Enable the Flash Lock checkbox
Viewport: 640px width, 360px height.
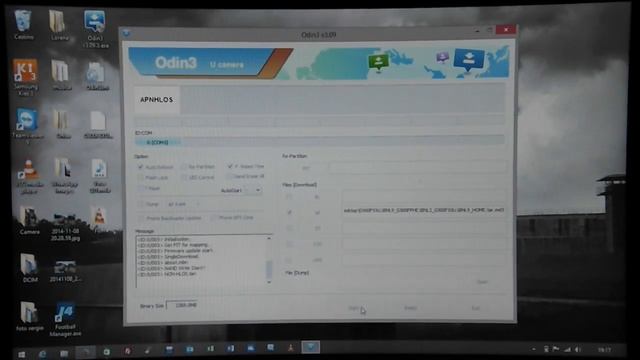pos(140,178)
